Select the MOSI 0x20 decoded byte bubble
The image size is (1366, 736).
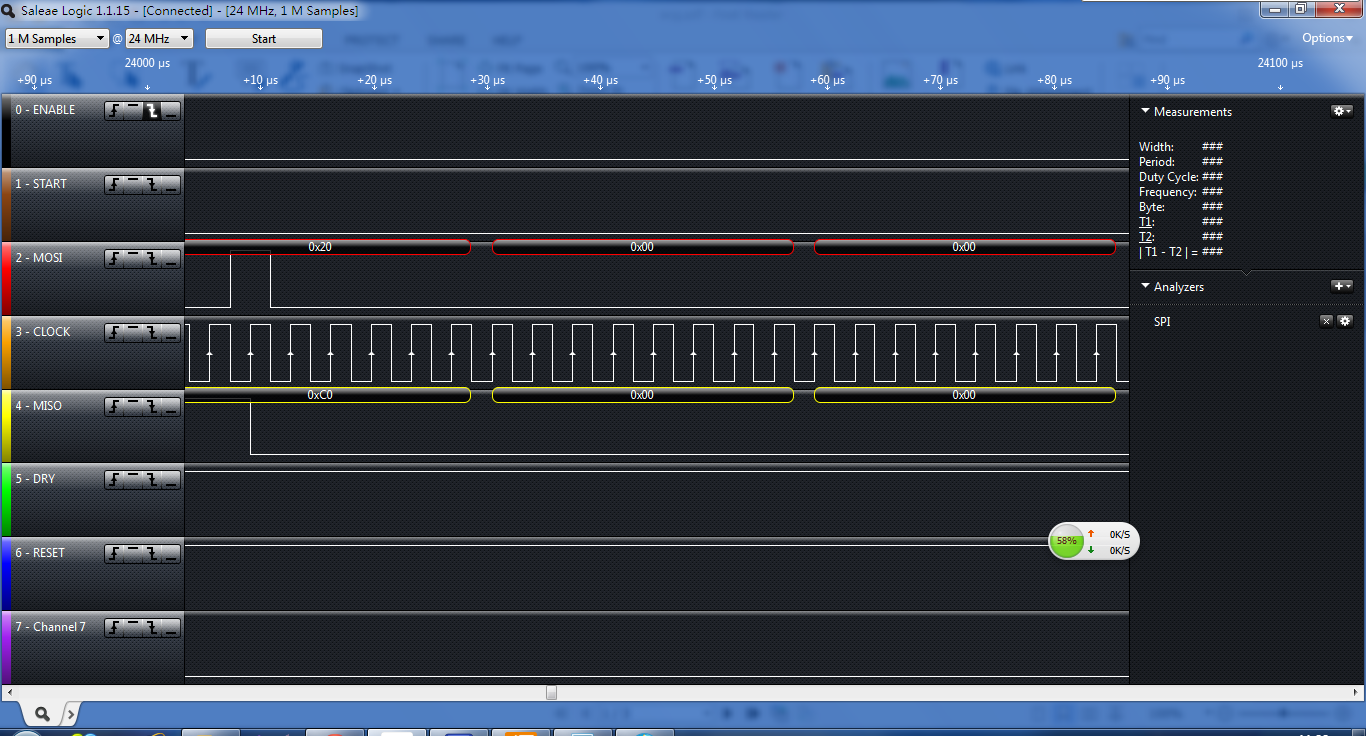coord(327,247)
